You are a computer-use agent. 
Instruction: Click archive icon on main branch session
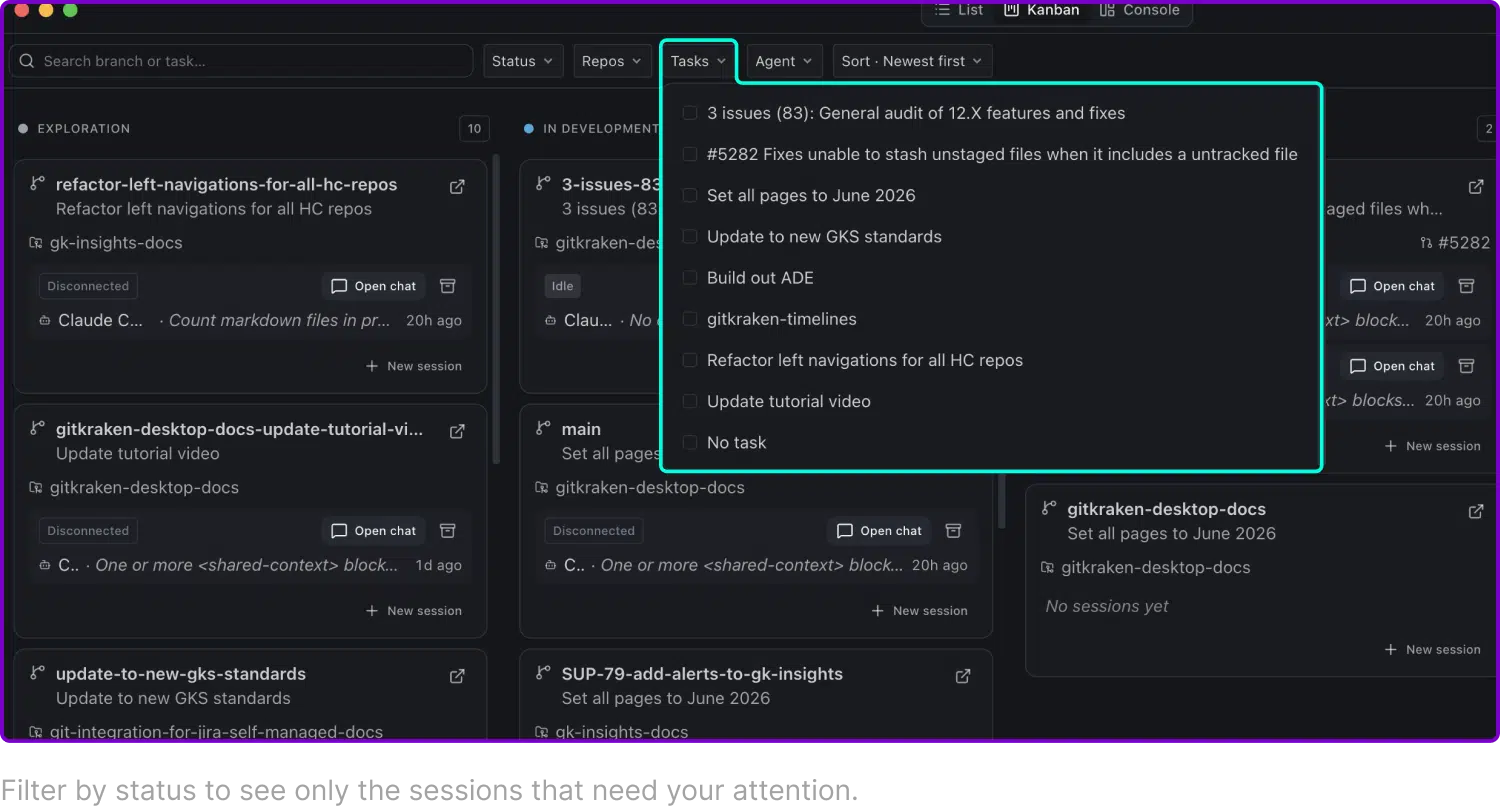point(954,531)
